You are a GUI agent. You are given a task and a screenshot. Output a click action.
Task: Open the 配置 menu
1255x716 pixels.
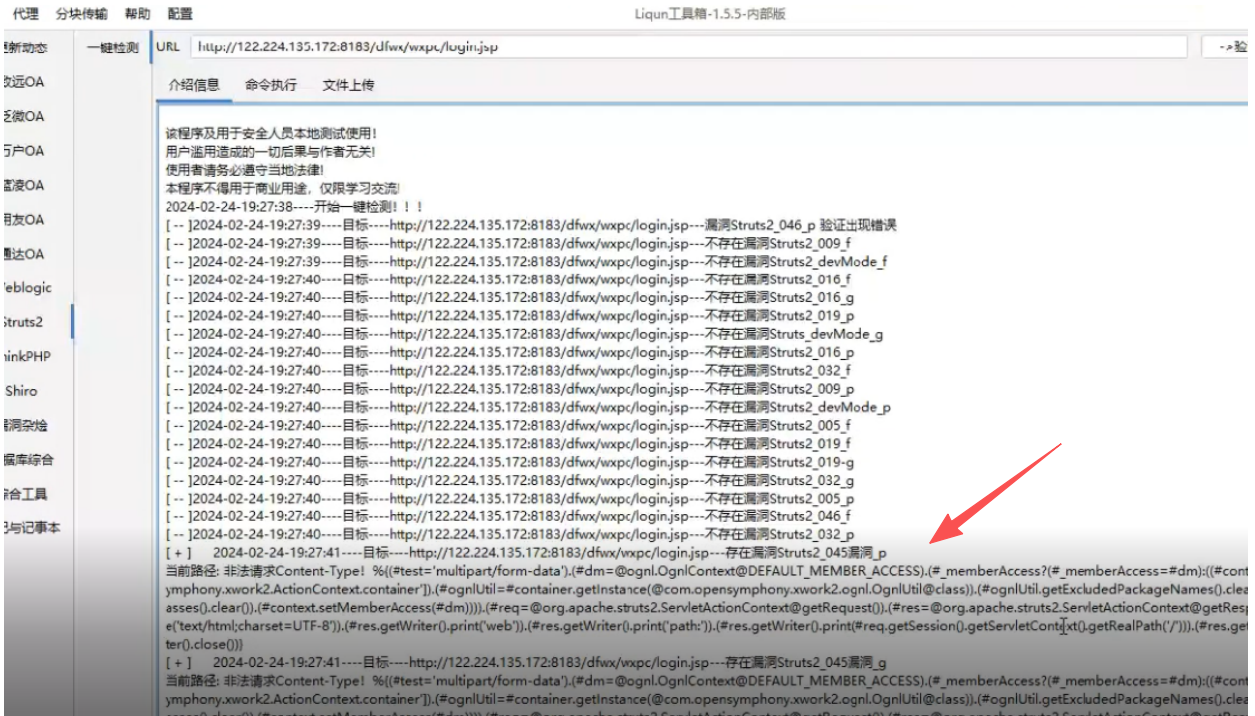(180, 14)
